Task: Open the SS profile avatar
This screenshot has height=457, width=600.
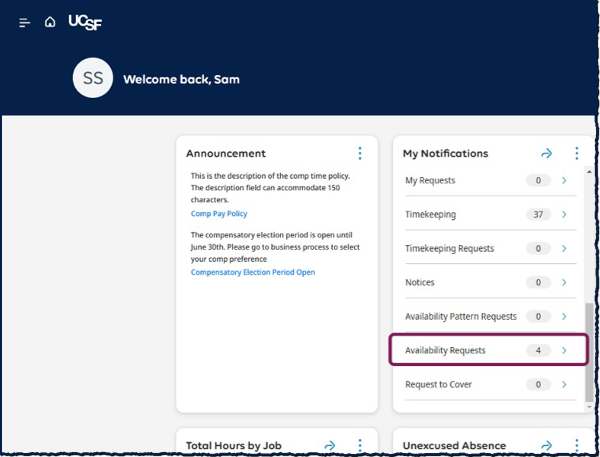Action: coord(93,78)
